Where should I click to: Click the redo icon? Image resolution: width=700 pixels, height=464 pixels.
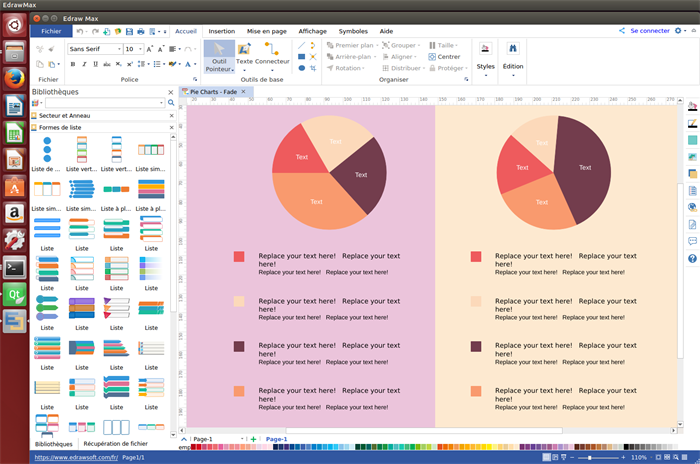(95, 31)
